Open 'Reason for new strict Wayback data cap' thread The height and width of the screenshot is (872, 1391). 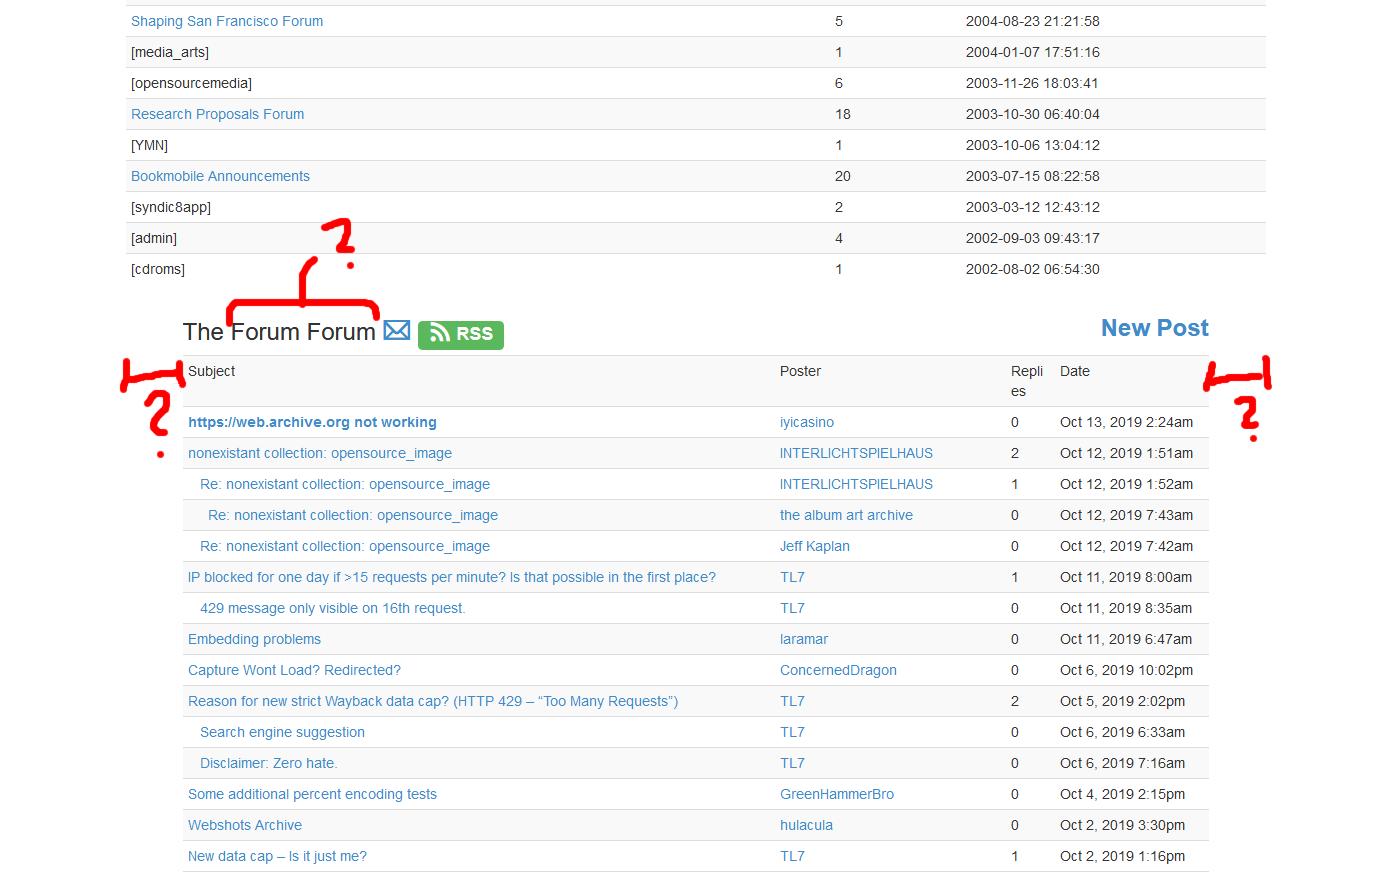click(433, 701)
